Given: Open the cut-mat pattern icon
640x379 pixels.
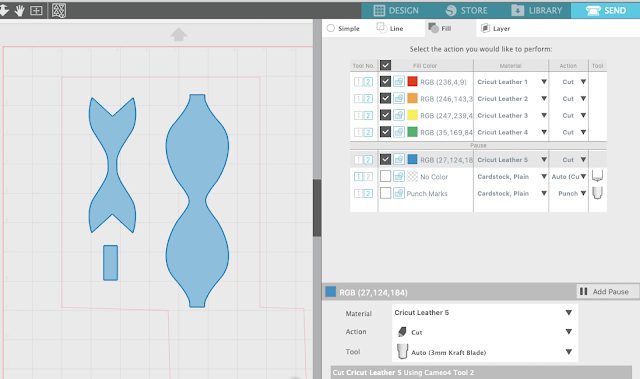Looking at the screenshot, I should tap(59, 11).
